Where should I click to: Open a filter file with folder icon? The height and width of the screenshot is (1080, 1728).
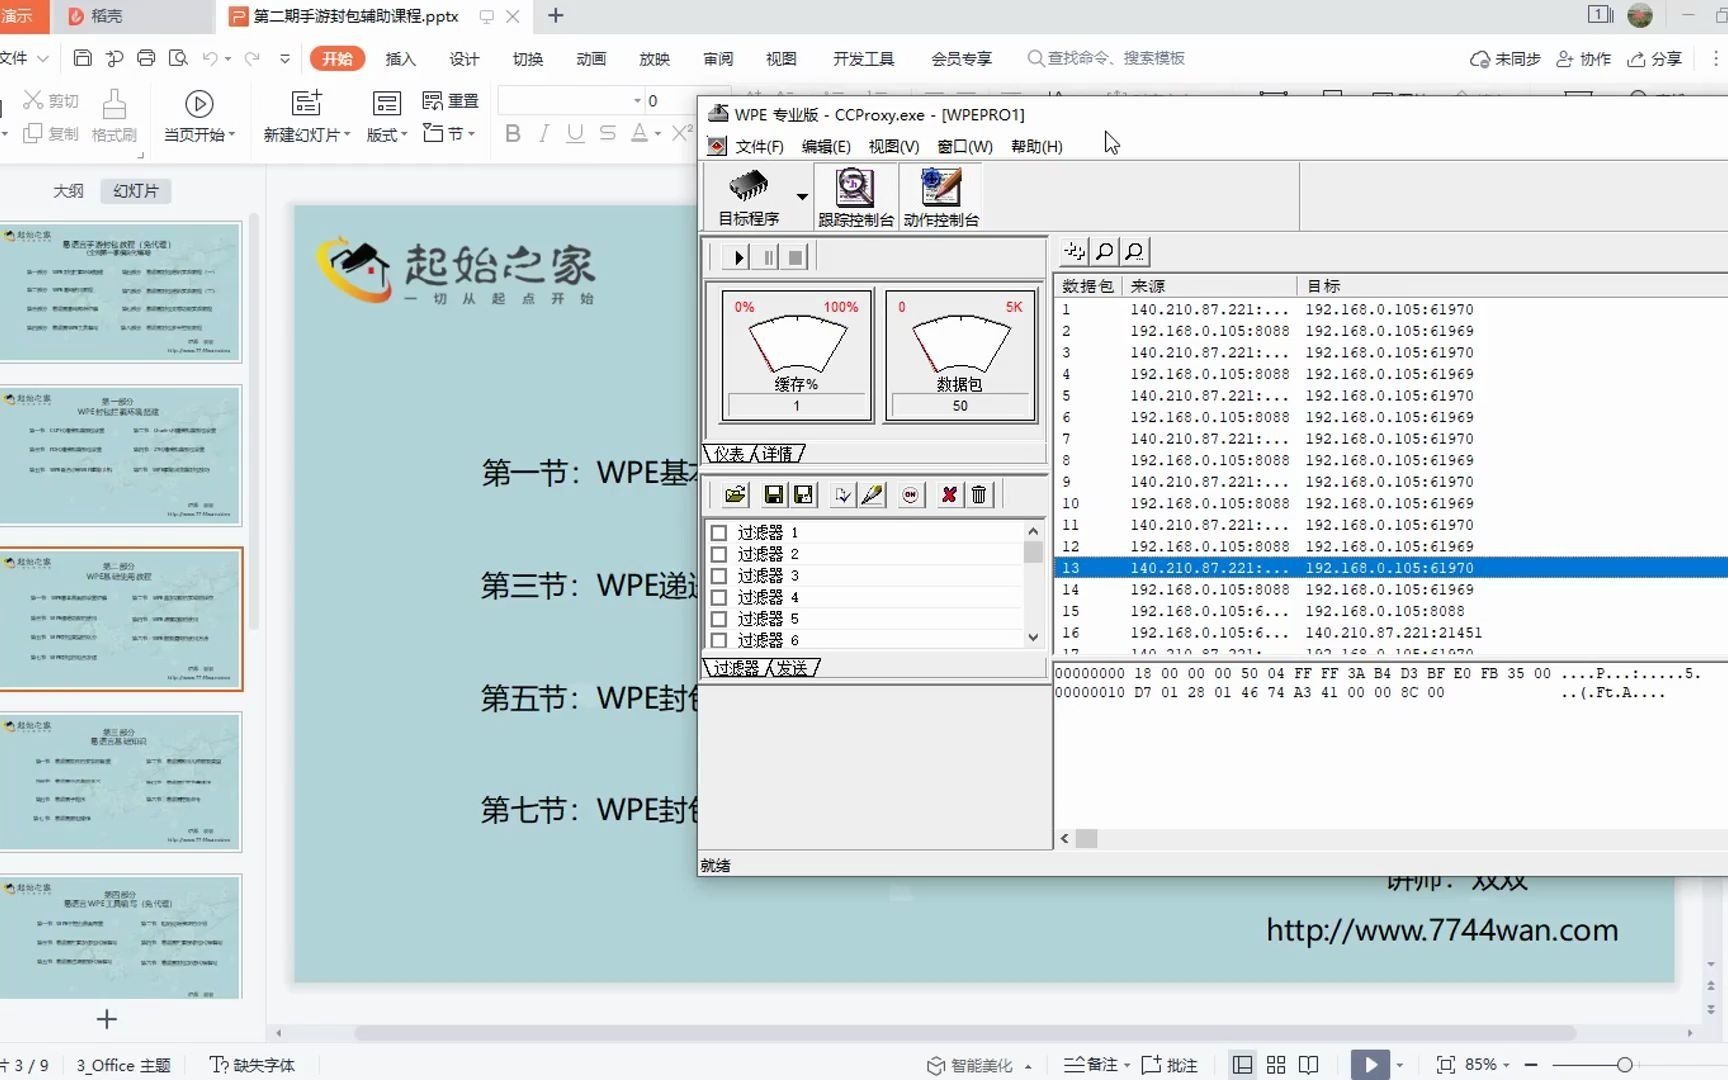click(735, 494)
